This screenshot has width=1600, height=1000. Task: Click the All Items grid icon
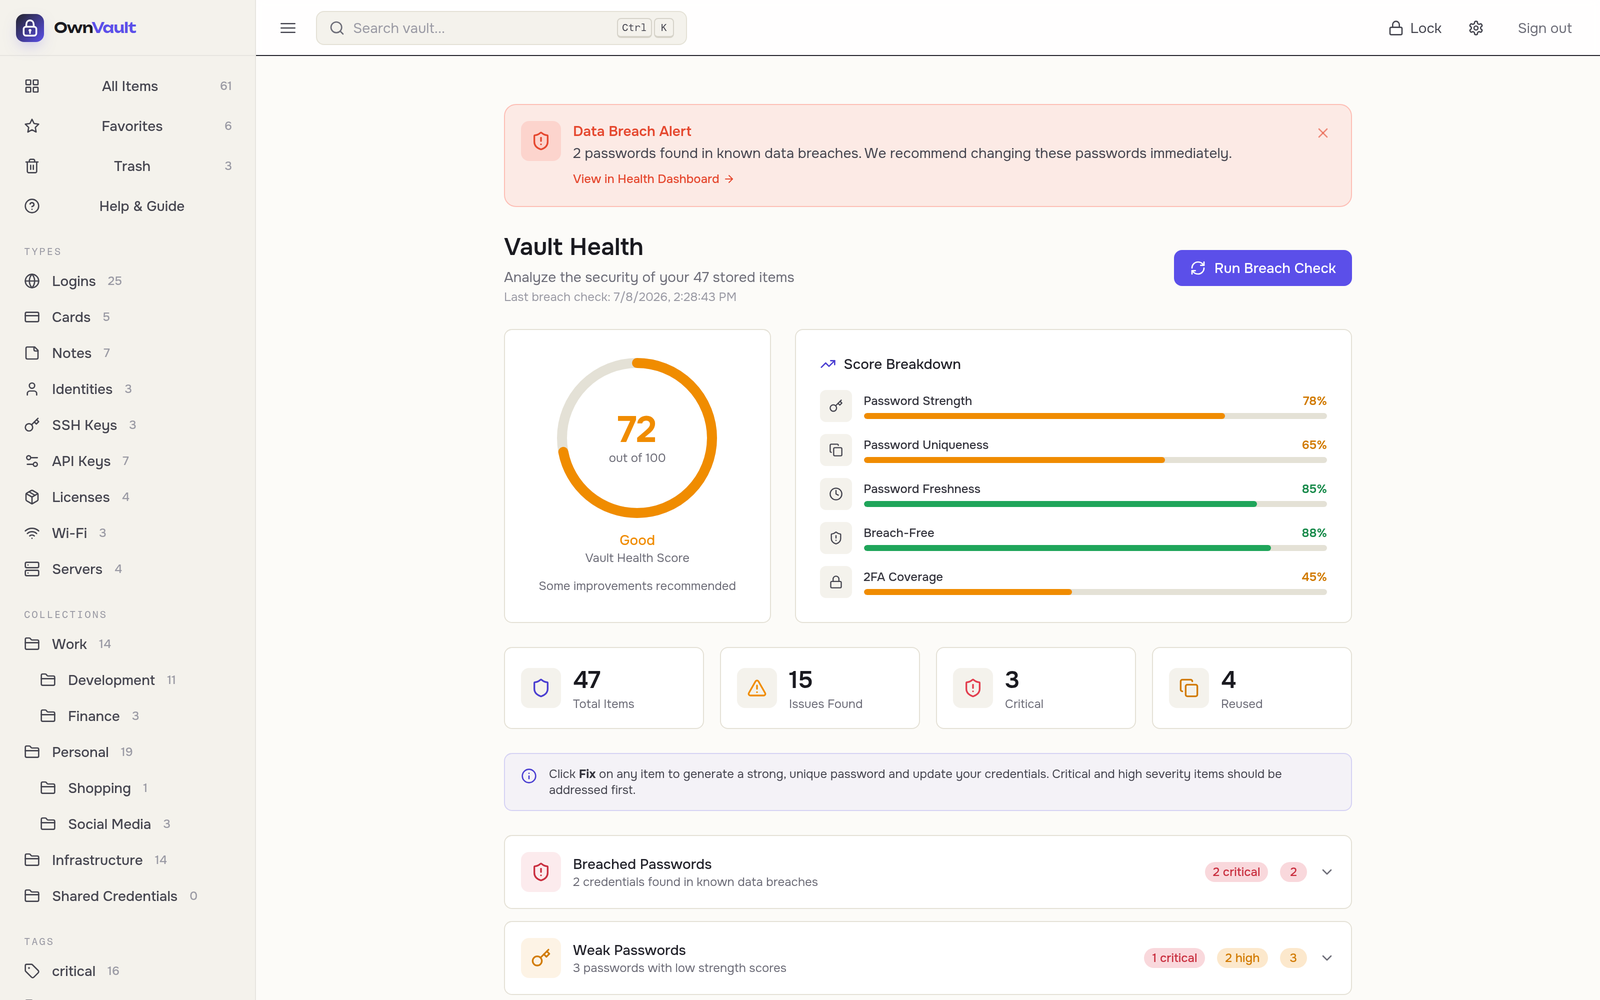[32, 86]
